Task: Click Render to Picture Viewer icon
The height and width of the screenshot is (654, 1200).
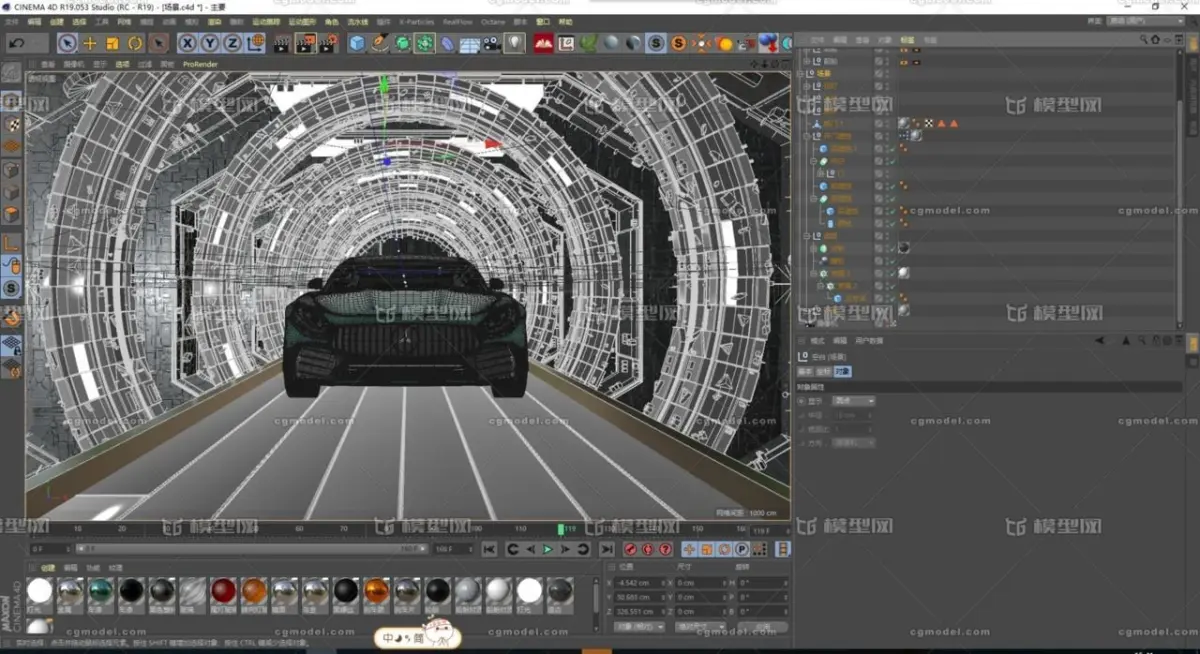Action: point(305,43)
